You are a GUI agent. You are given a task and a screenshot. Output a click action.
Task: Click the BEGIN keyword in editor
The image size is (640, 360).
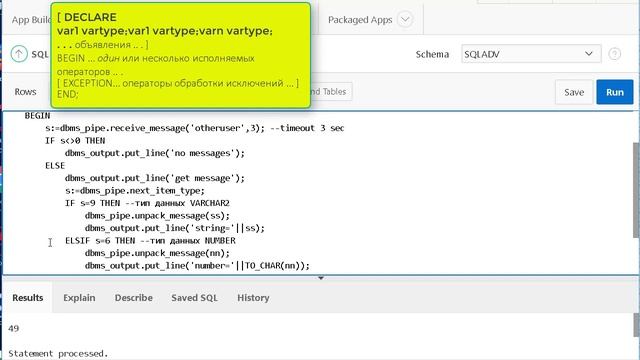click(x=37, y=116)
